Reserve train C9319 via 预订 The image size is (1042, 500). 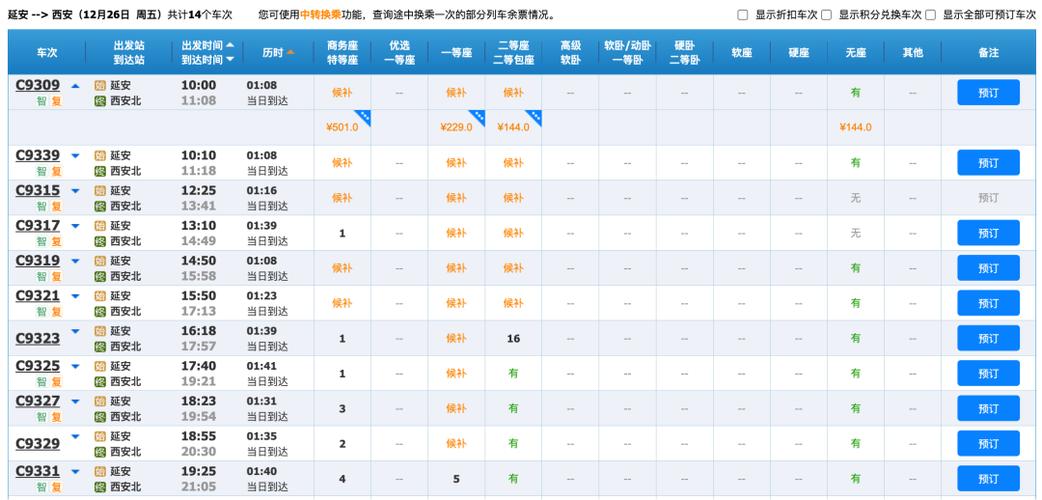[x=988, y=268]
